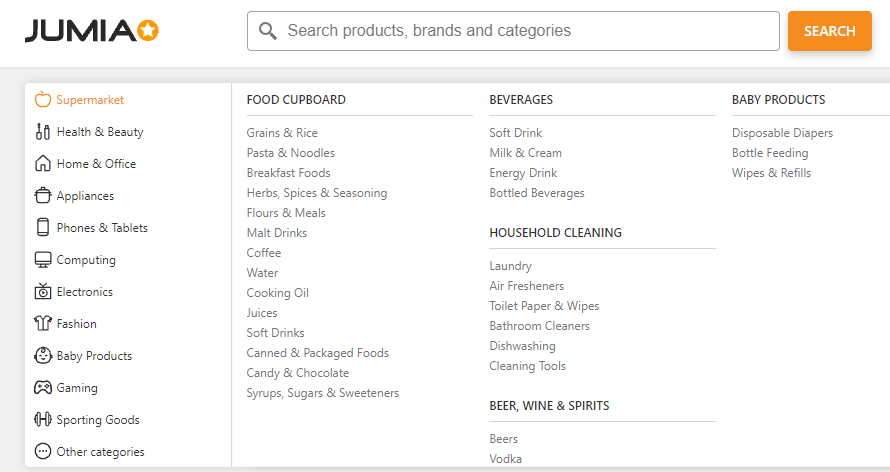Open the Household Cleaning section heading
The image size is (890, 472).
(555, 233)
